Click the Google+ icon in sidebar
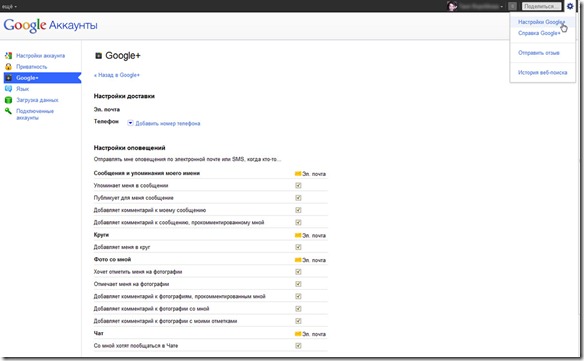This screenshot has height=361, width=584. (x=9, y=78)
